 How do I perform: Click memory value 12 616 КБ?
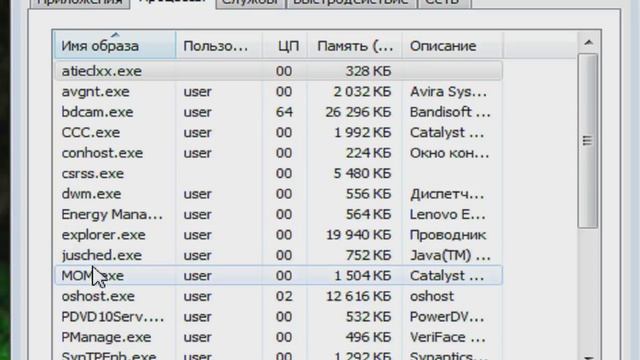(358, 296)
